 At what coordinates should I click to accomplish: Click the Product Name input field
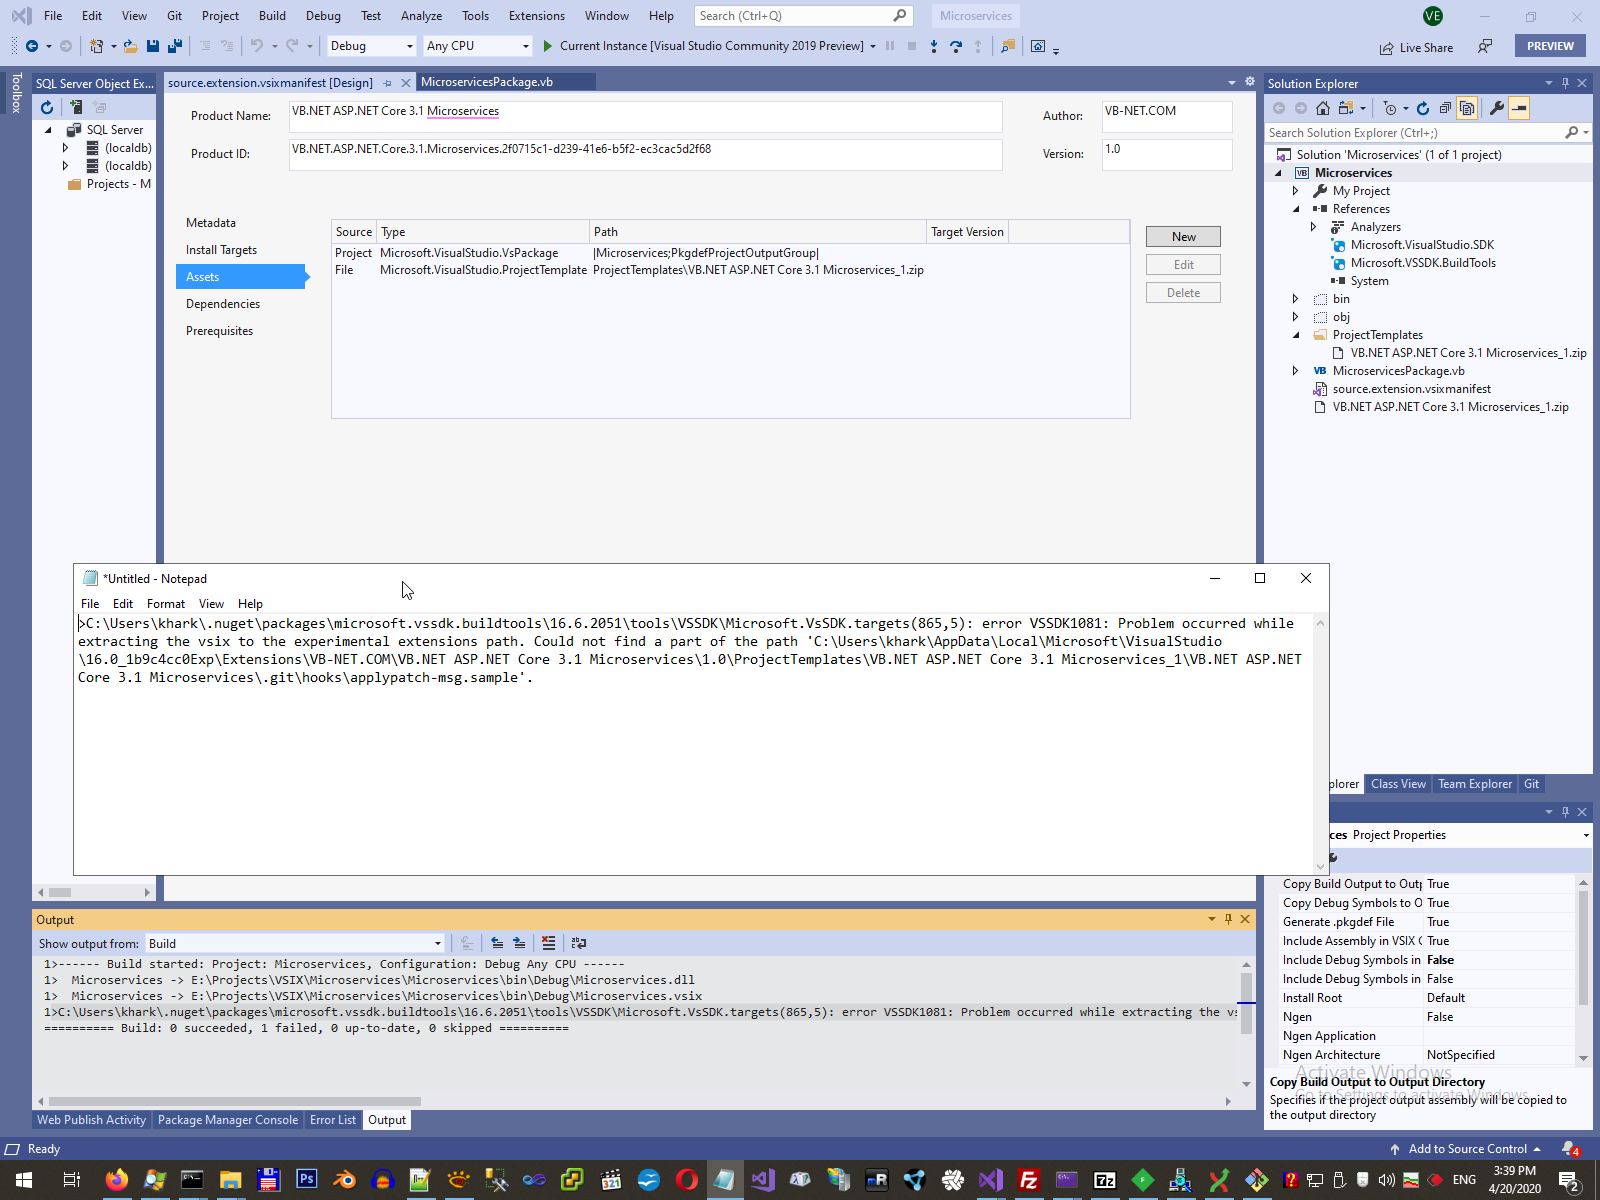click(x=646, y=116)
